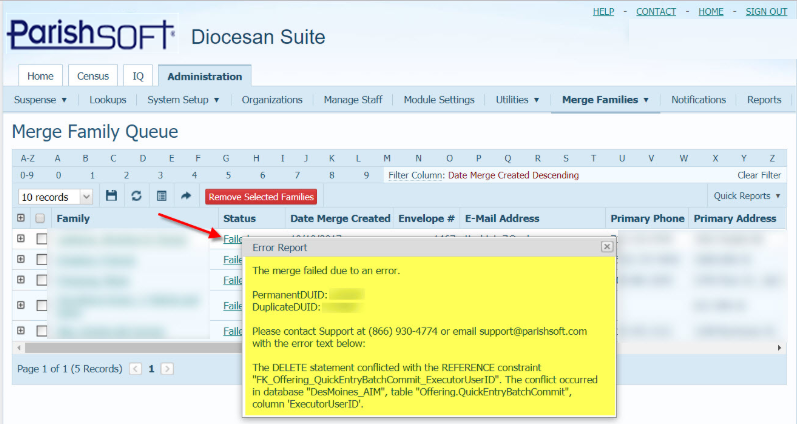Click the scrollbar left arrow
797x424 pixels.
[19, 348]
